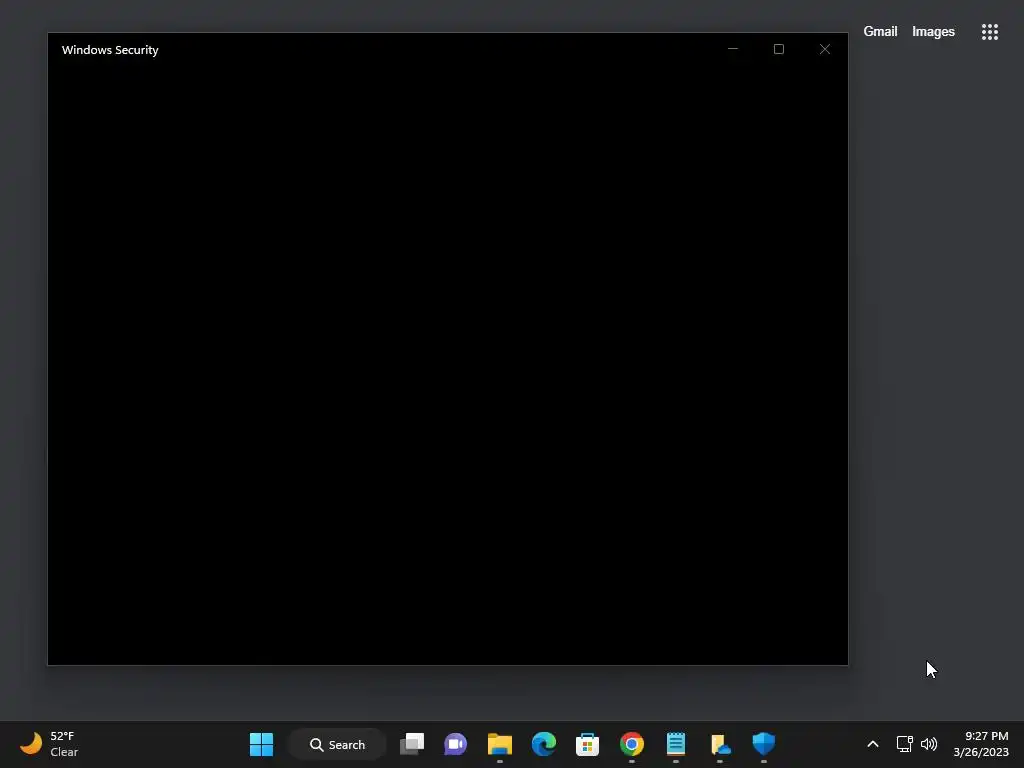Open the Google apps grid icon

click(989, 32)
